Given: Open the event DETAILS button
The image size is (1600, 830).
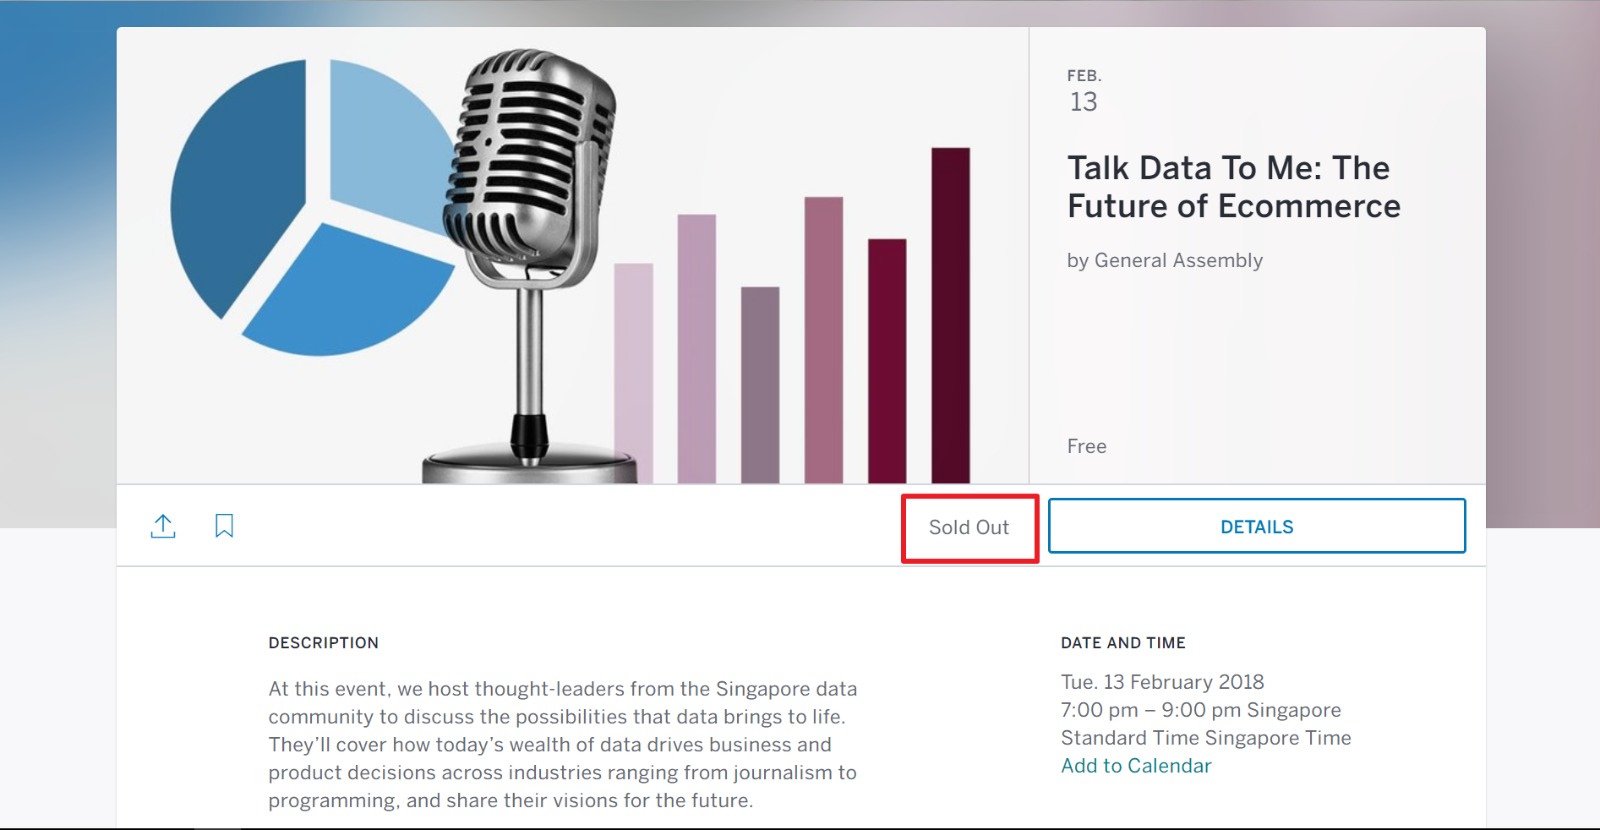Looking at the screenshot, I should (1256, 526).
